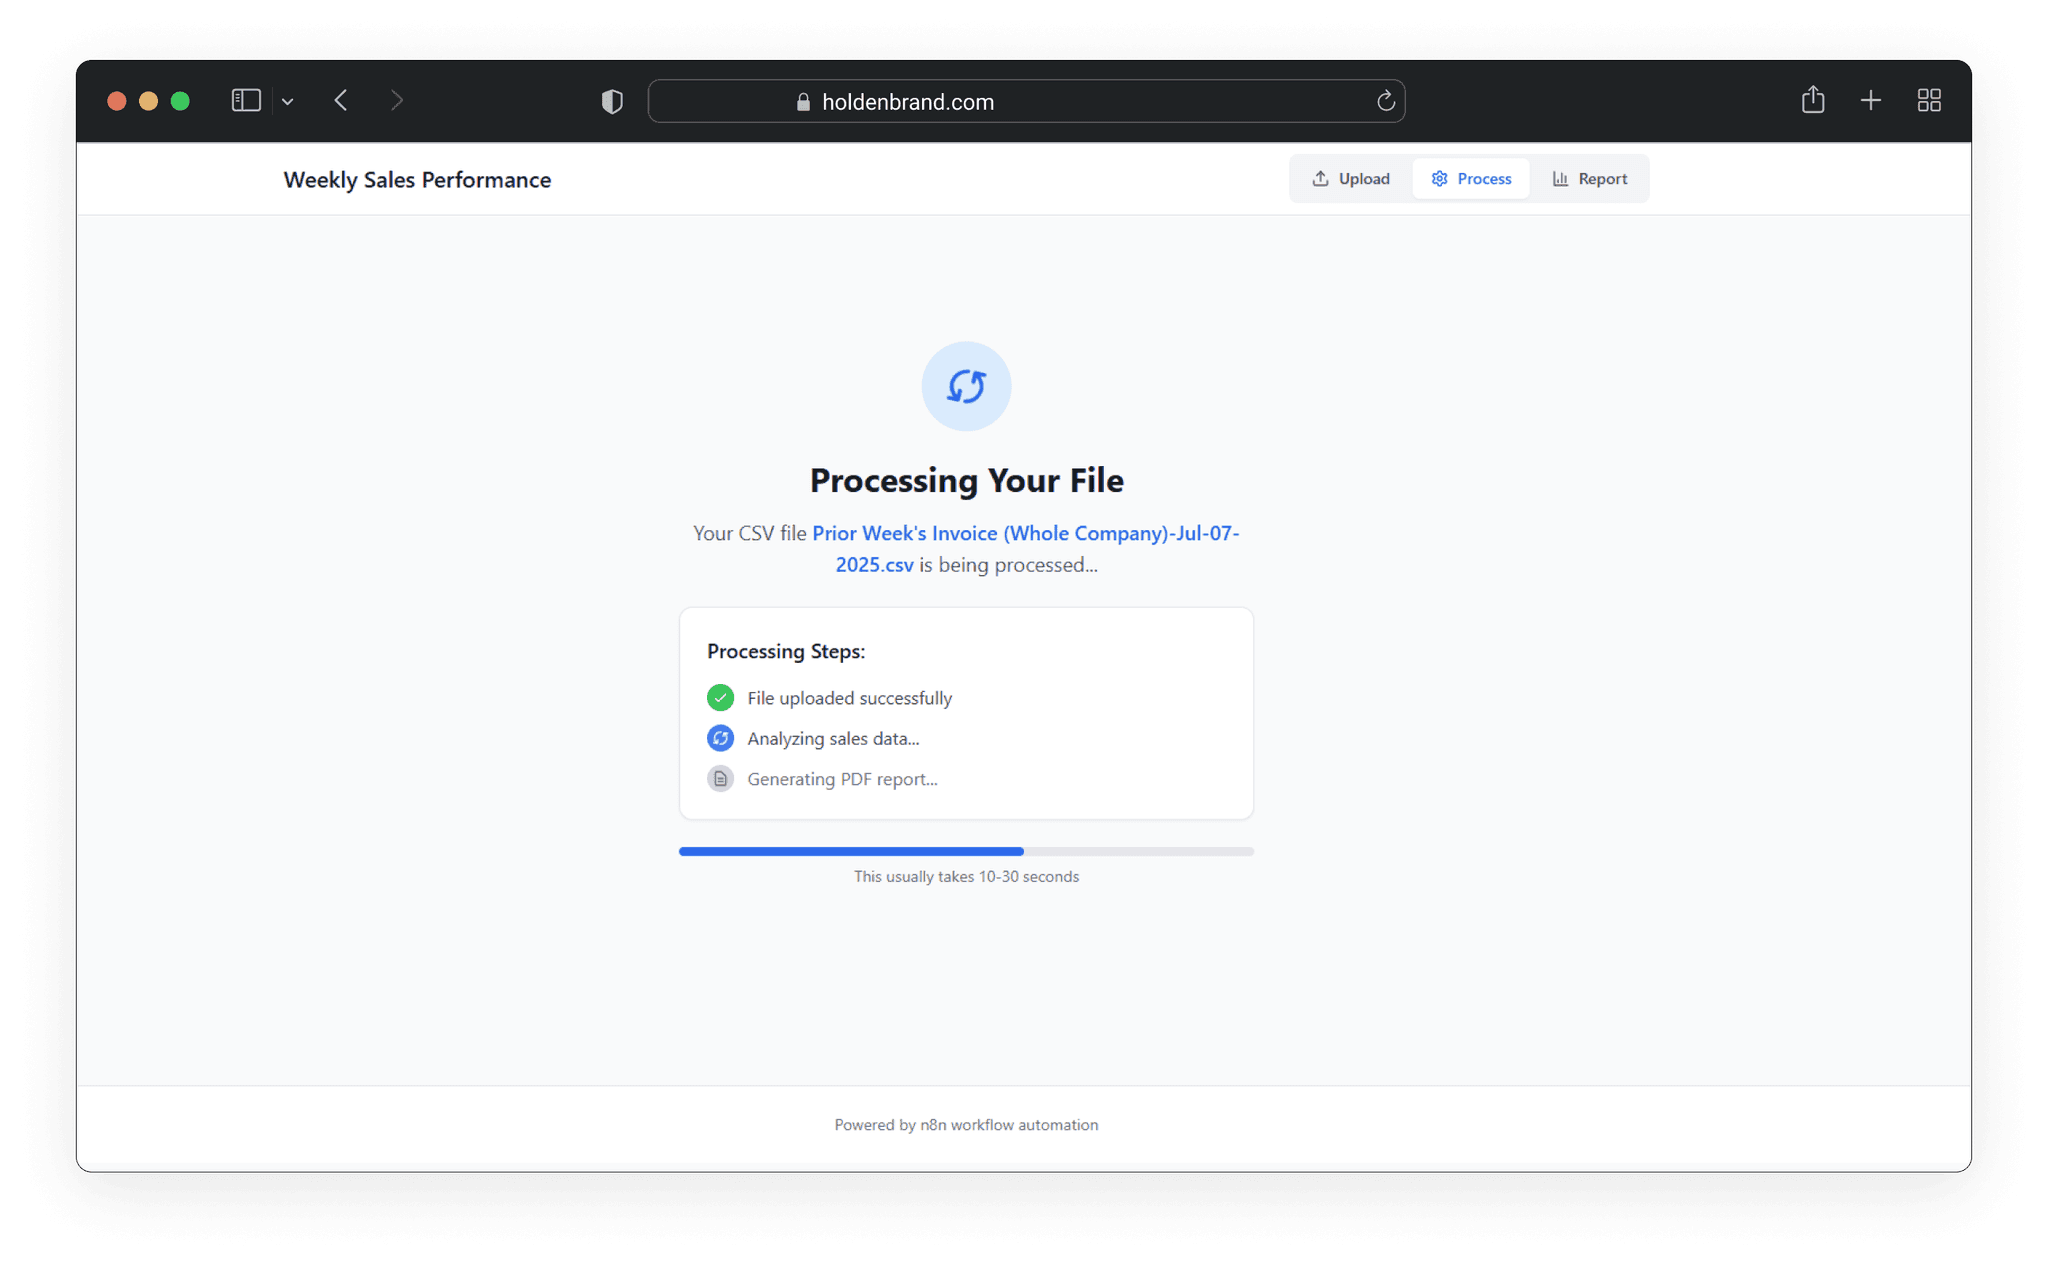
Task: Click the Prior Week's Invoice CSV filename link
Action: point(1024,534)
